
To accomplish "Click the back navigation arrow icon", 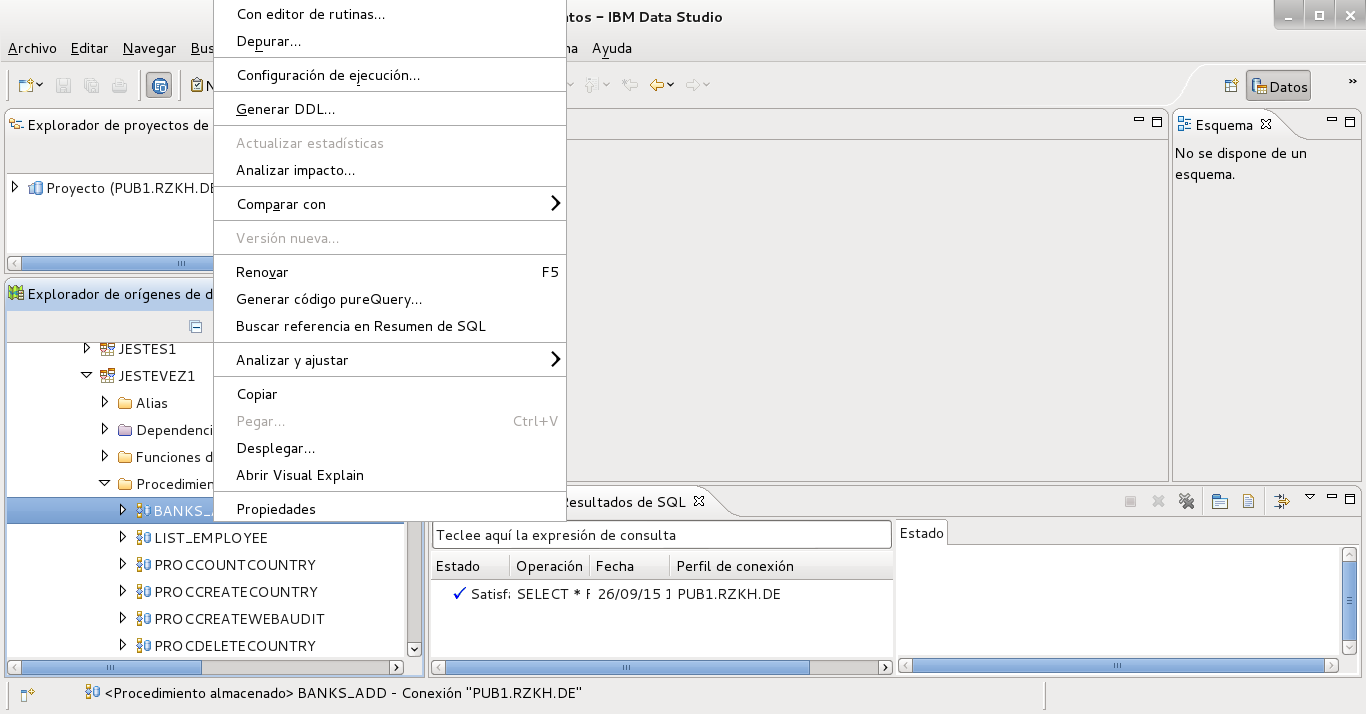I will point(657,86).
